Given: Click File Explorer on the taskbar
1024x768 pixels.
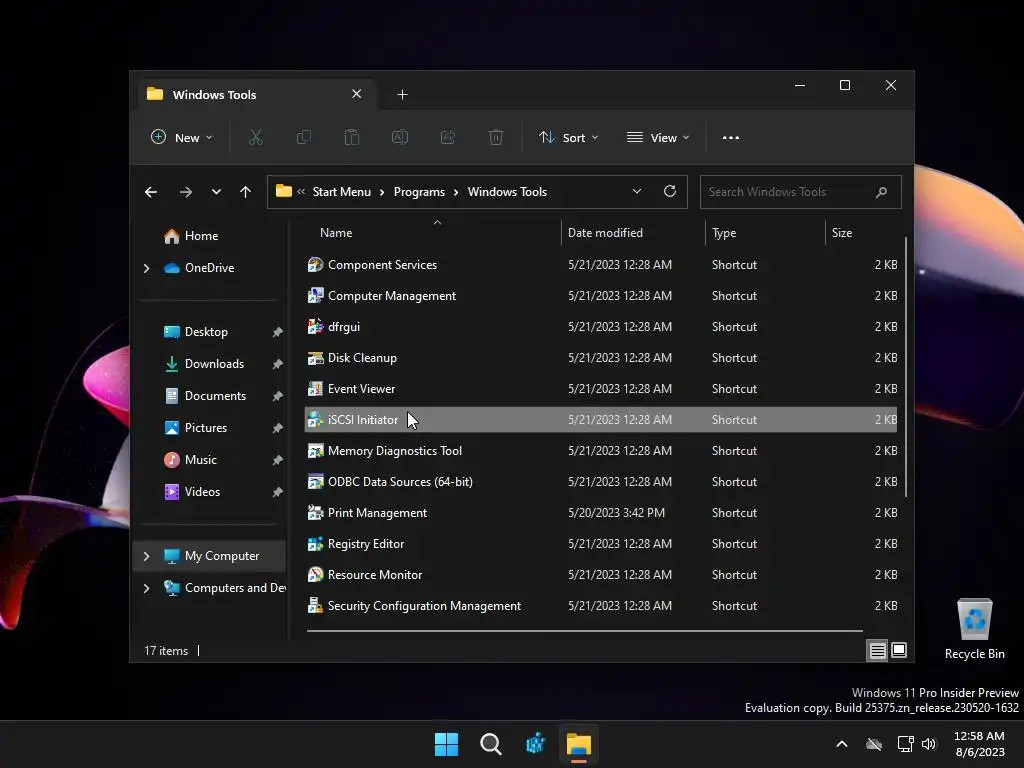Looking at the screenshot, I should pos(579,744).
